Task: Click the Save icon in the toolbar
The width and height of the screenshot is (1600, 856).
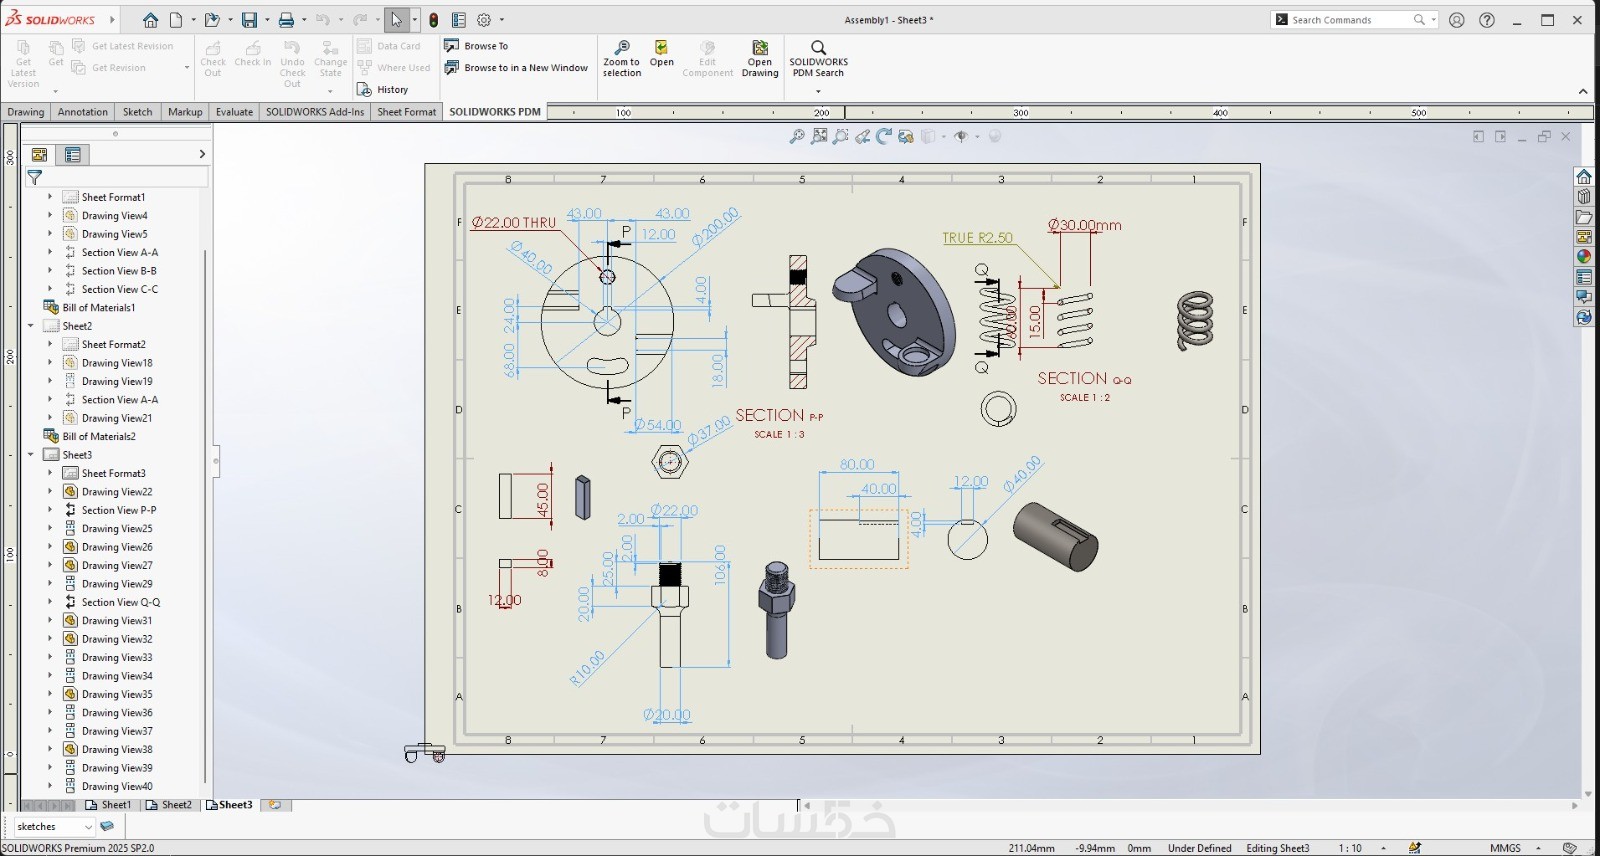Action: [249, 20]
